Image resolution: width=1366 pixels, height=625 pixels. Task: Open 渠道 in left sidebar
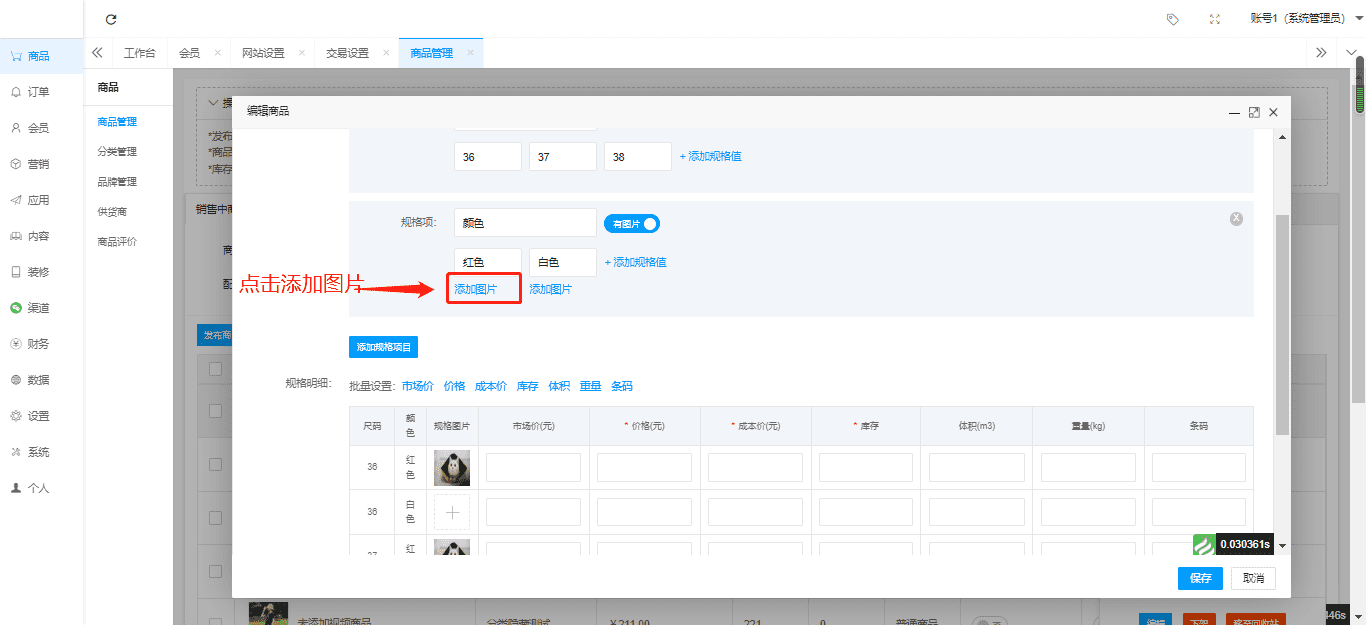pyautogui.click(x=39, y=308)
